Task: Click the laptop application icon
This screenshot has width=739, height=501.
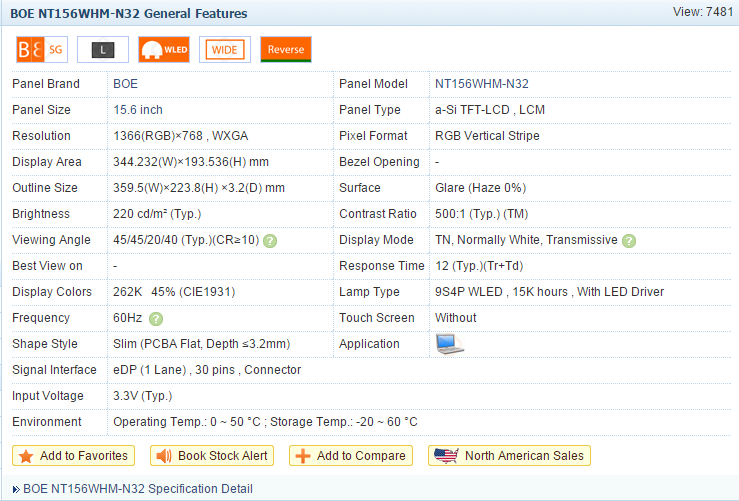Action: (449, 344)
